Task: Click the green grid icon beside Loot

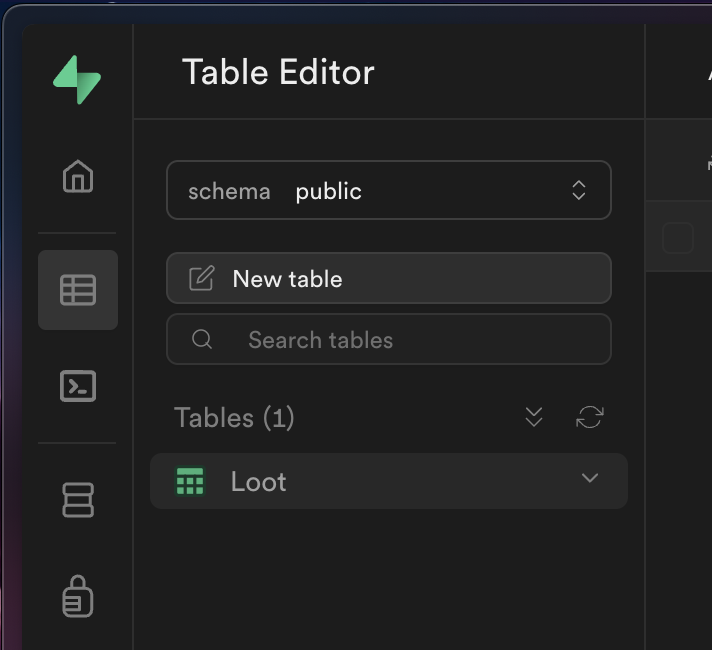Action: click(x=190, y=481)
